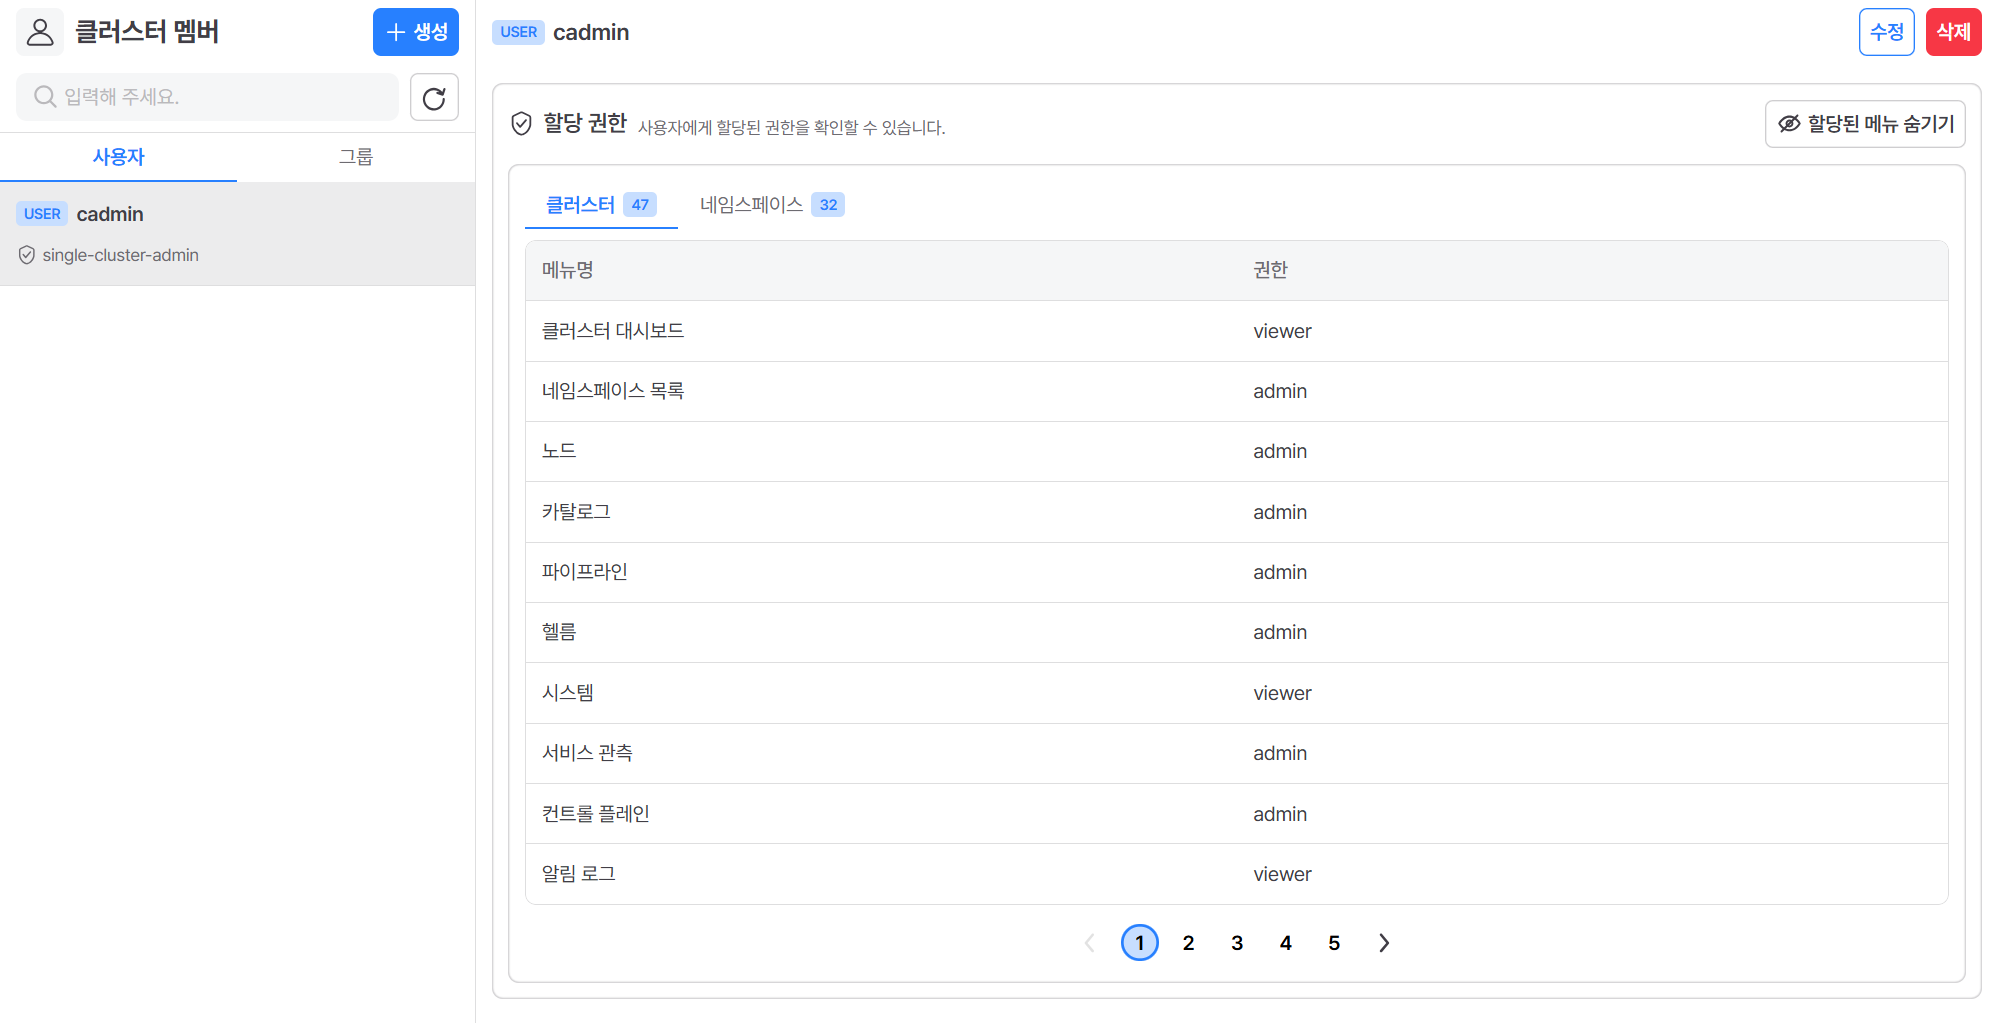Hide assigned menus with 할당된 메뉴 숨기기
This screenshot has width=1993, height=1023.
[1865, 124]
